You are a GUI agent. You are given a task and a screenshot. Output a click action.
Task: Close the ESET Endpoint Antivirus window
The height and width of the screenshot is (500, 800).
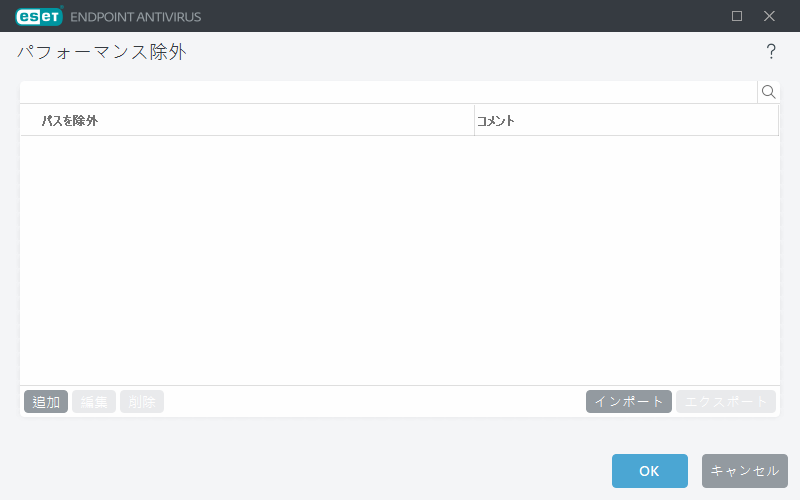[x=769, y=16]
